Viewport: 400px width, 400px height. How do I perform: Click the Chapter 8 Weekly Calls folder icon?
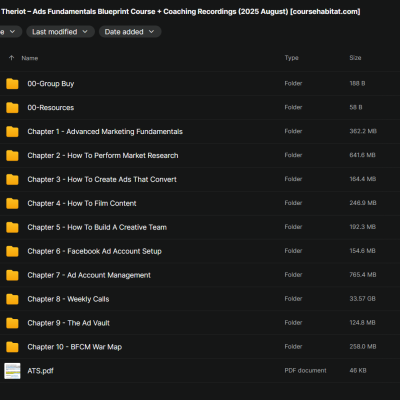tap(12, 299)
